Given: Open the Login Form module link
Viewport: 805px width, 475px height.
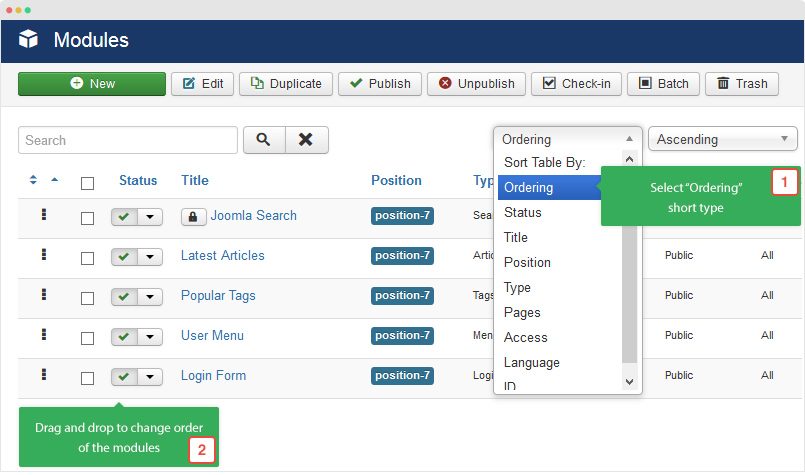Looking at the screenshot, I should (213, 376).
